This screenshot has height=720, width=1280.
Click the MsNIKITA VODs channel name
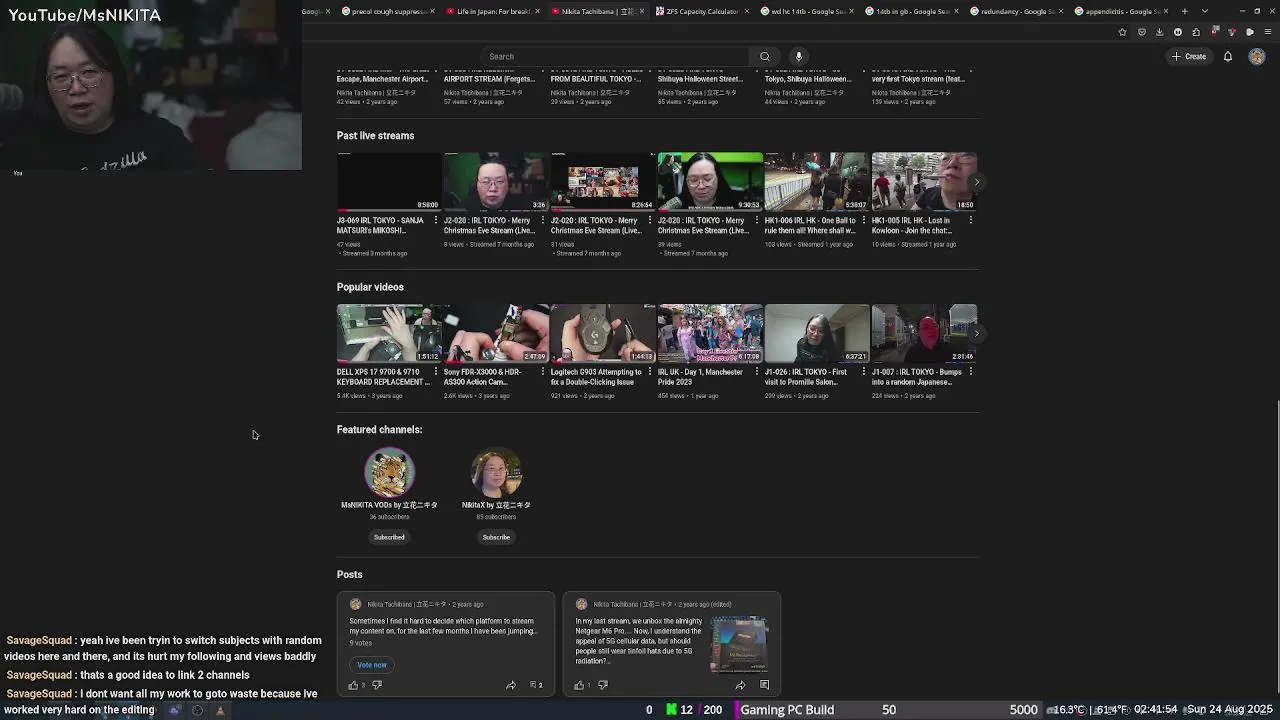pyautogui.click(x=389, y=505)
